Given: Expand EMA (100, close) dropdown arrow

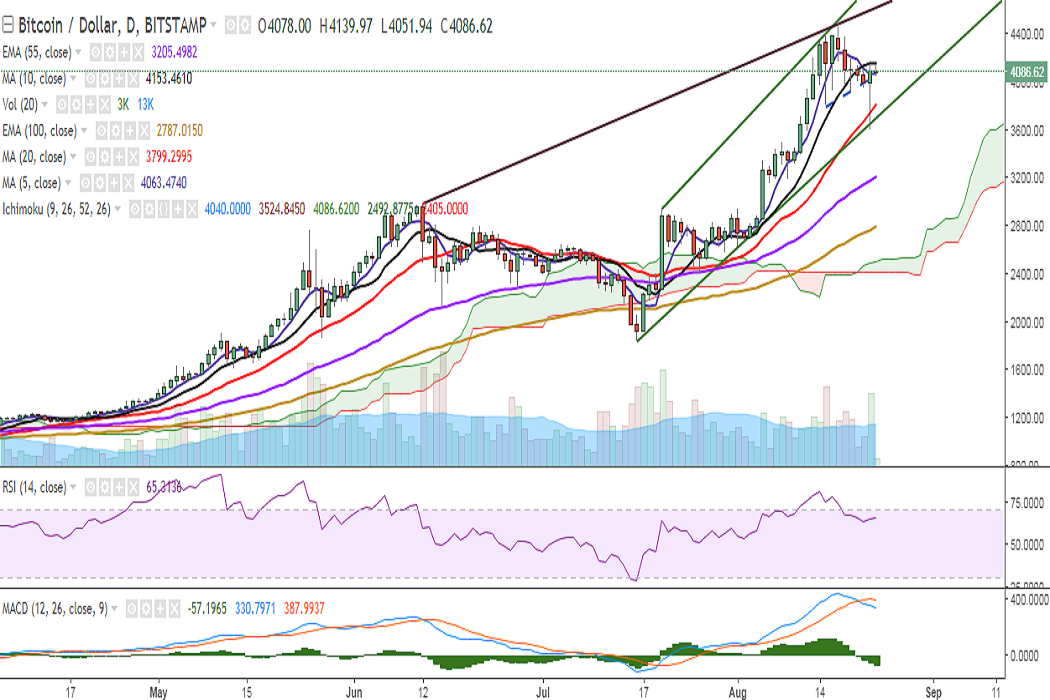Looking at the screenshot, I should point(84,130).
